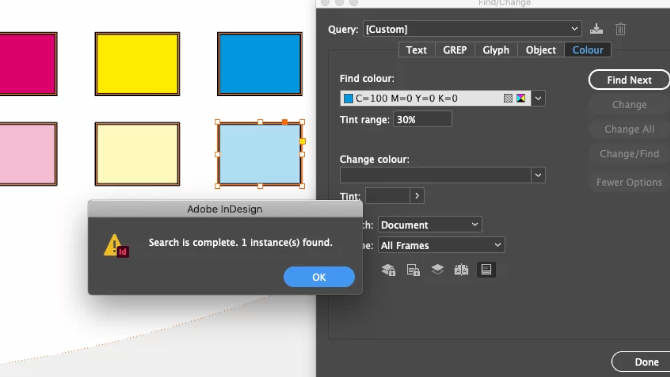Switch to the Text tab
Image resolution: width=670 pixels, height=377 pixels.
click(416, 50)
